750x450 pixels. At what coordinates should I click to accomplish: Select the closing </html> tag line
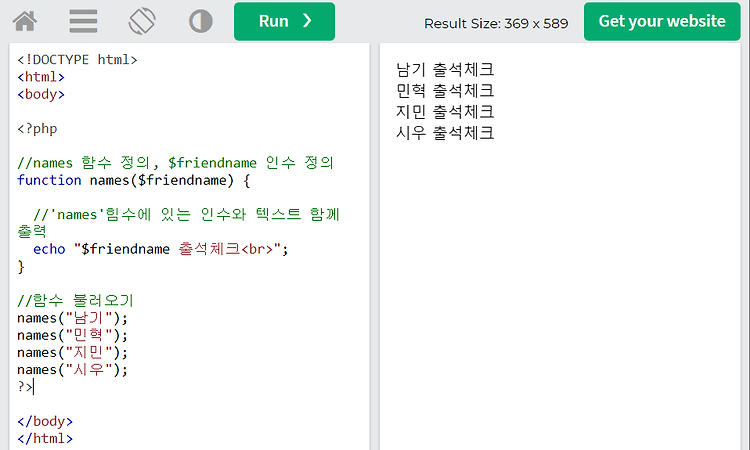click(x=45, y=439)
